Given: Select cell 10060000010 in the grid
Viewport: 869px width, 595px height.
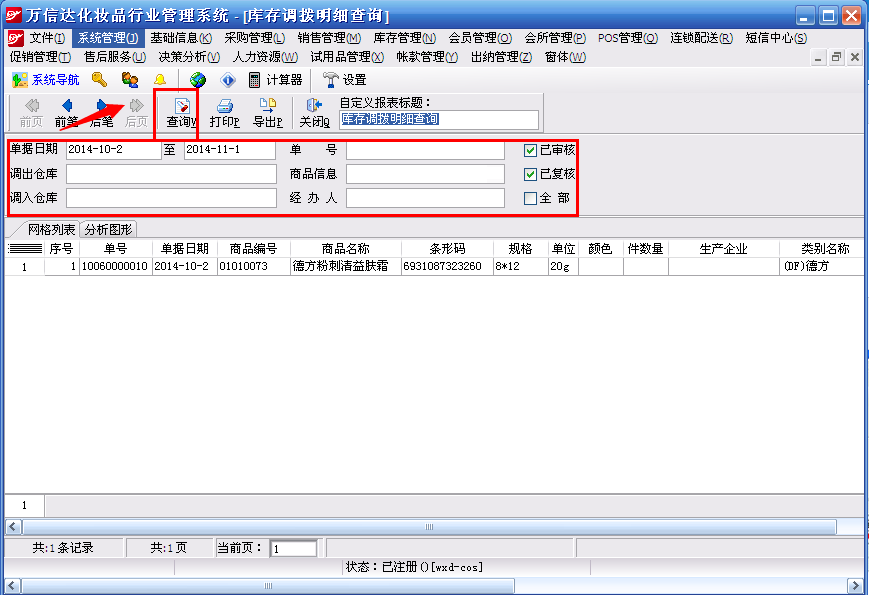Looking at the screenshot, I should coord(115,266).
